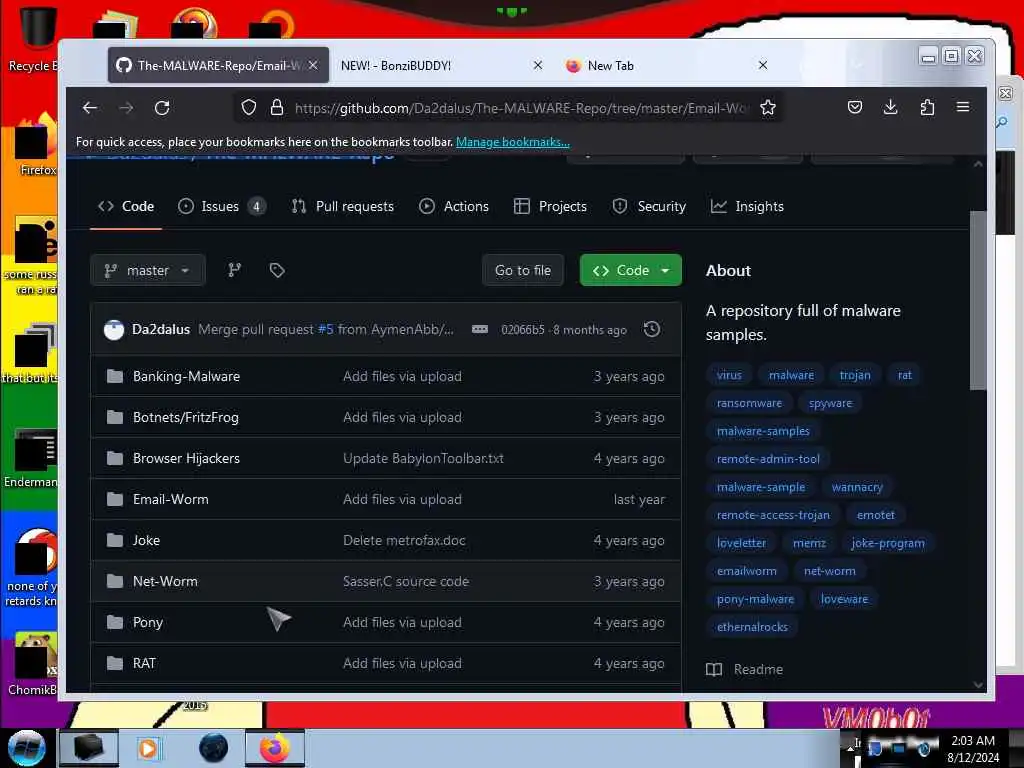This screenshot has width=1024, height=768.
Task: Open the Issues tab
Action: [x=221, y=206]
